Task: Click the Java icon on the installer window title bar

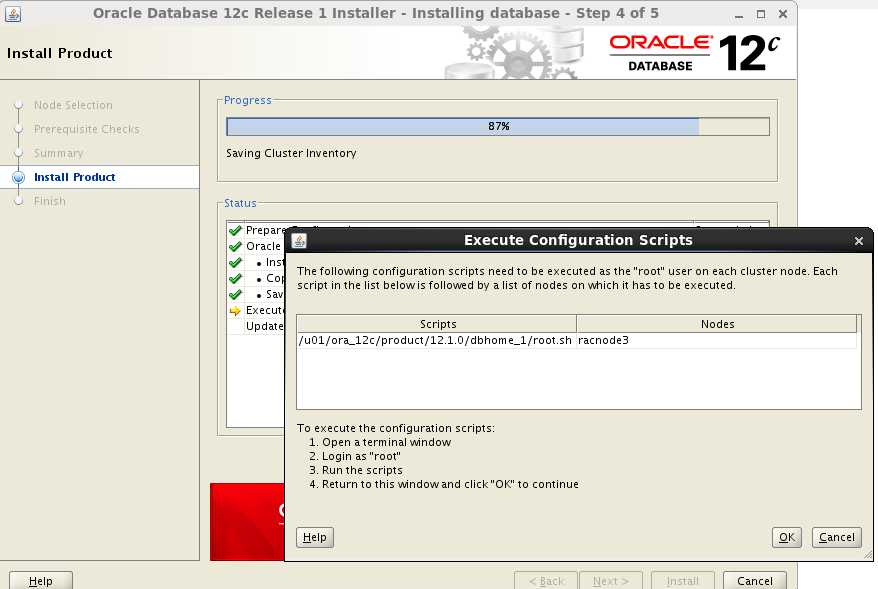Action: coord(13,14)
